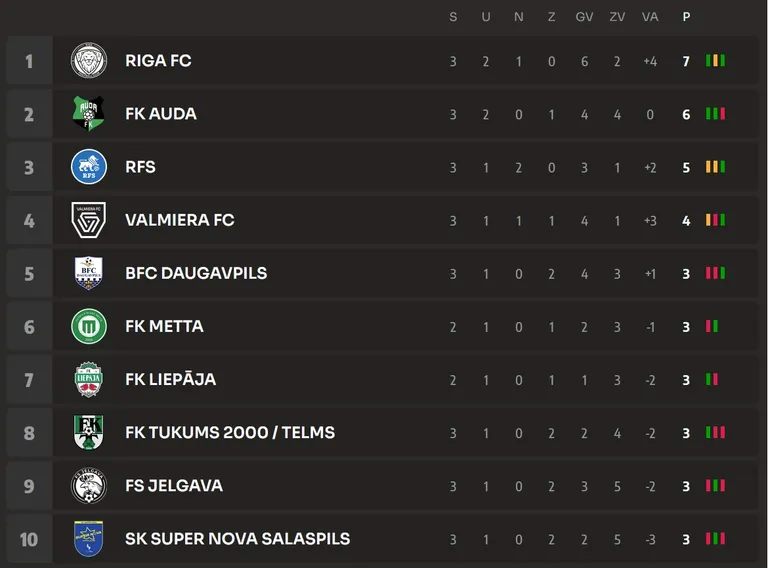The height and width of the screenshot is (568, 768).
Task: Sort table by the P points column
Action: (686, 17)
